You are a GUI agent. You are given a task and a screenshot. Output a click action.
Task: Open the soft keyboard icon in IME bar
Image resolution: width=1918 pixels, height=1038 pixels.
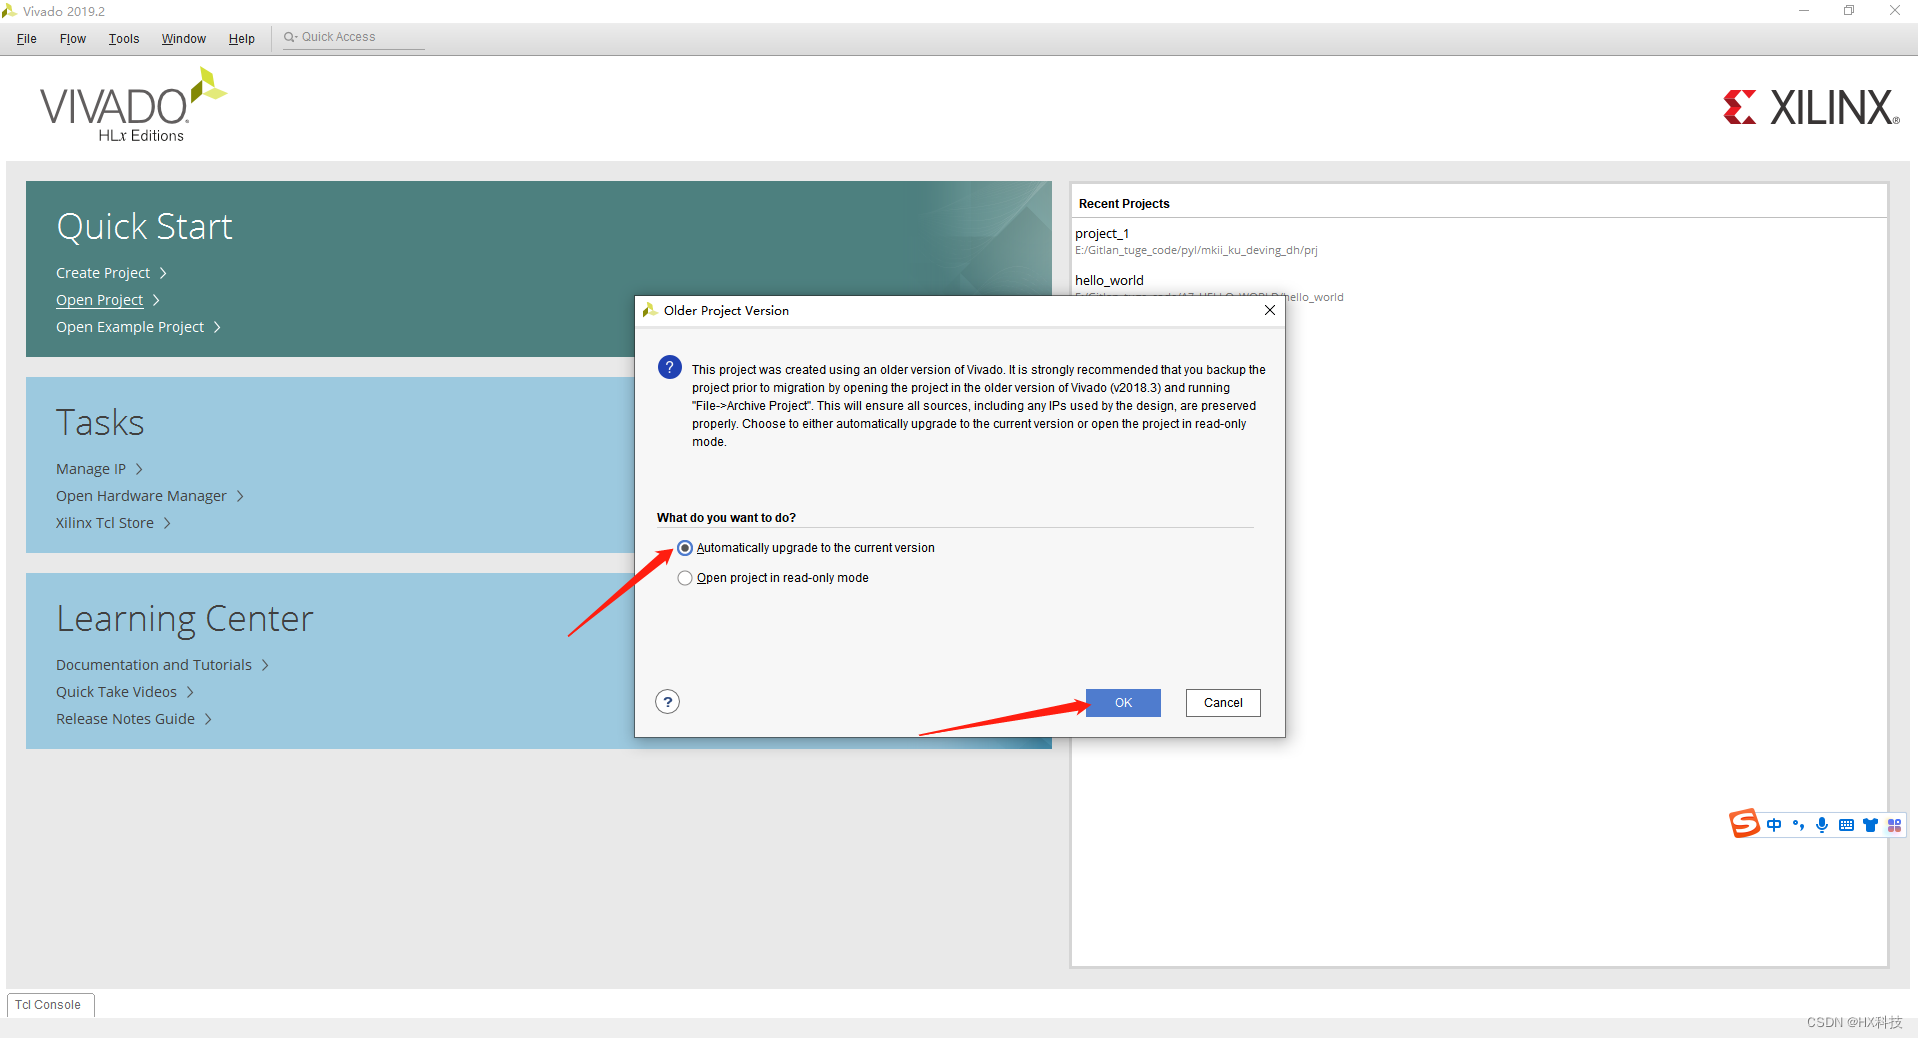(1846, 825)
